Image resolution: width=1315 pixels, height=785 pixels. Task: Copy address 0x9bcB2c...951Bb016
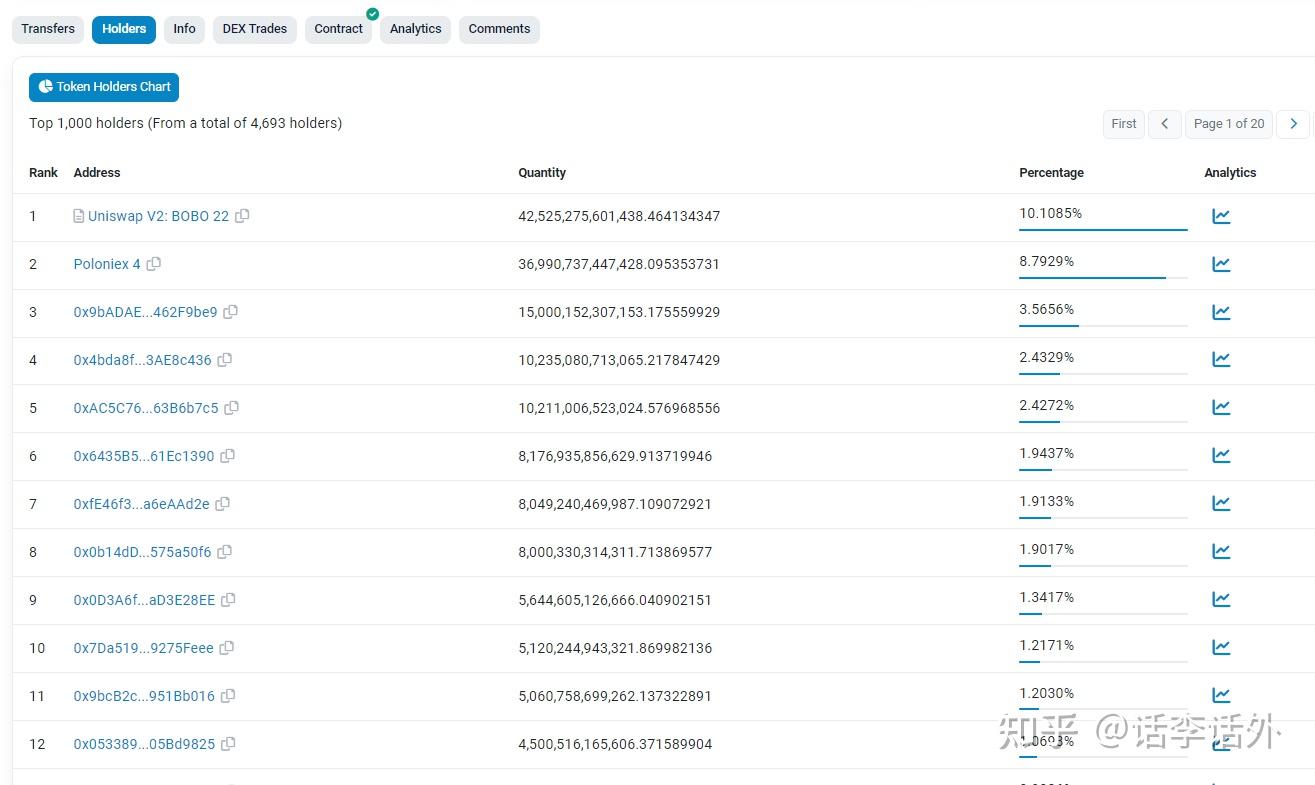pos(228,696)
